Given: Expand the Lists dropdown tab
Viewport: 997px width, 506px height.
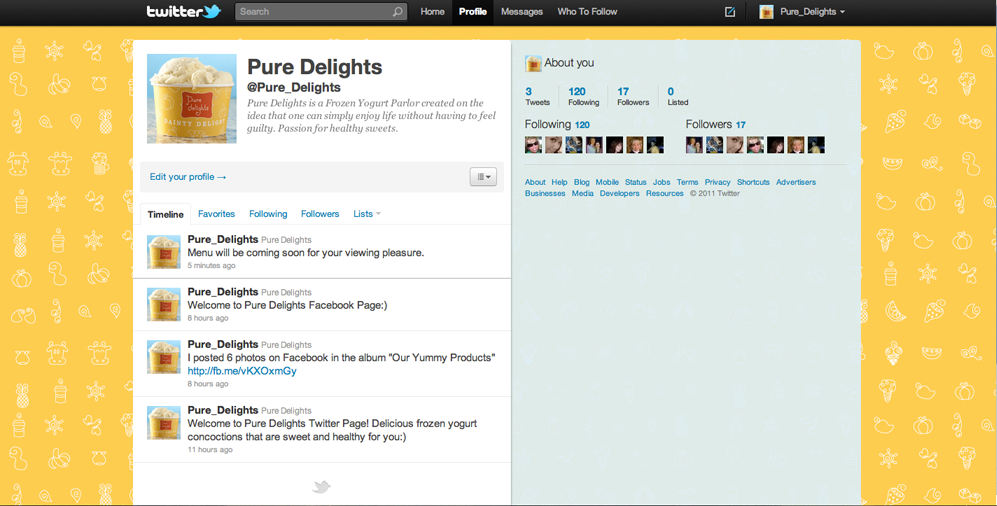Looking at the screenshot, I should point(367,214).
